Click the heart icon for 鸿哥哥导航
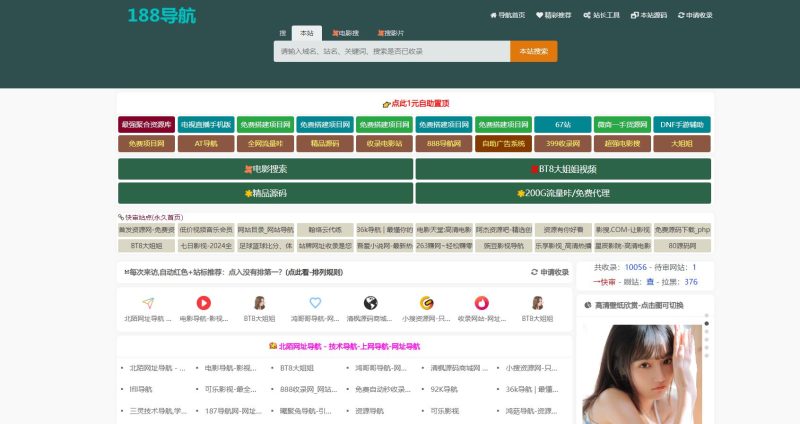 [315, 303]
